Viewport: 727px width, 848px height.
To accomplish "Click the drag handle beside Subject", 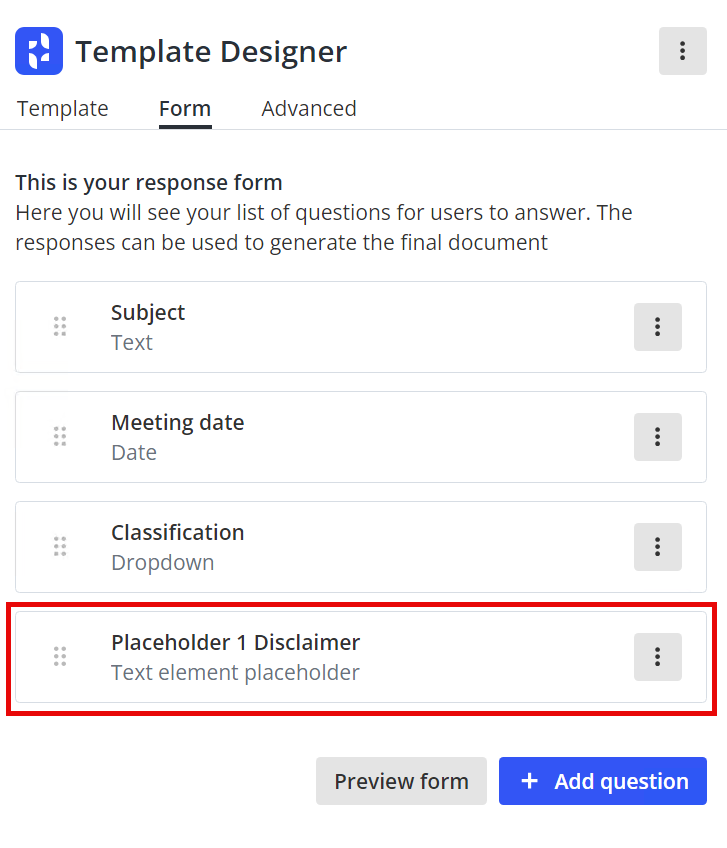I will coord(60,326).
